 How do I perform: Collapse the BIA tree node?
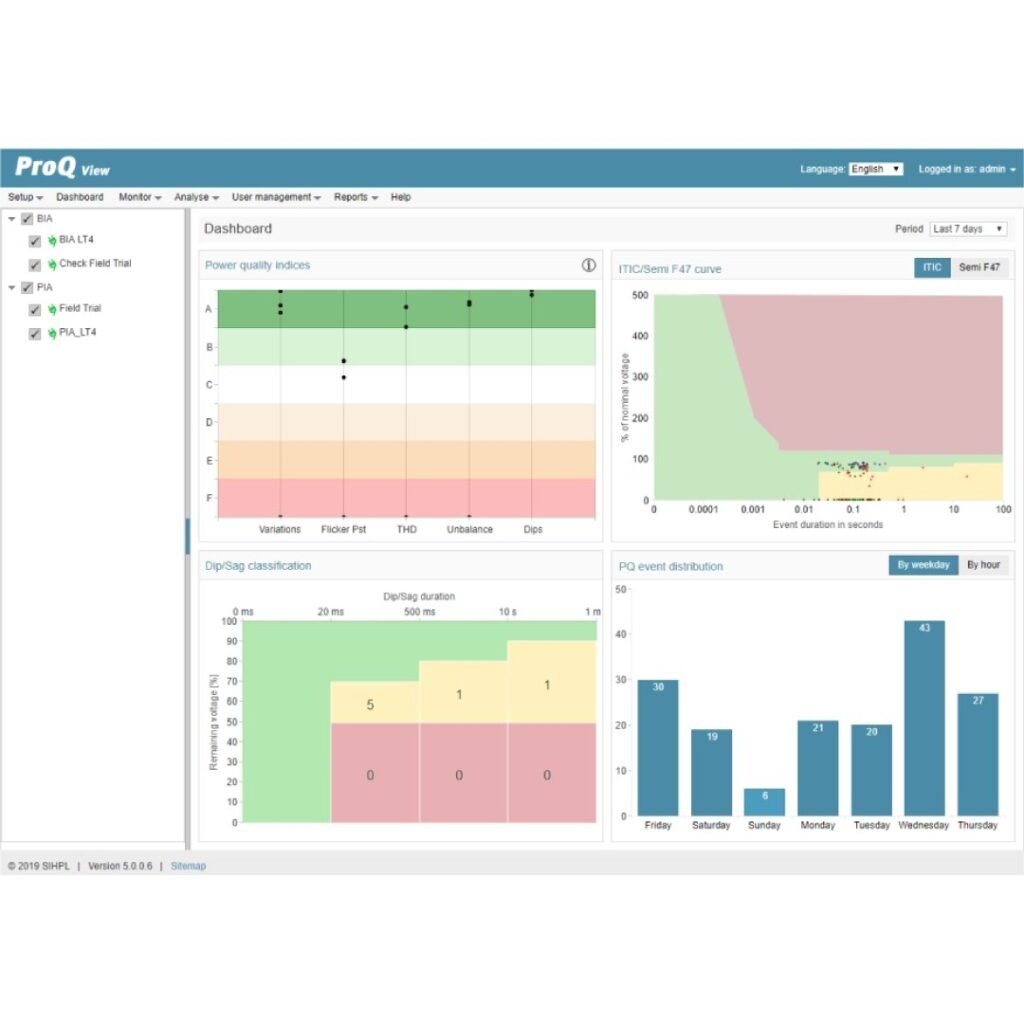[x=12, y=219]
